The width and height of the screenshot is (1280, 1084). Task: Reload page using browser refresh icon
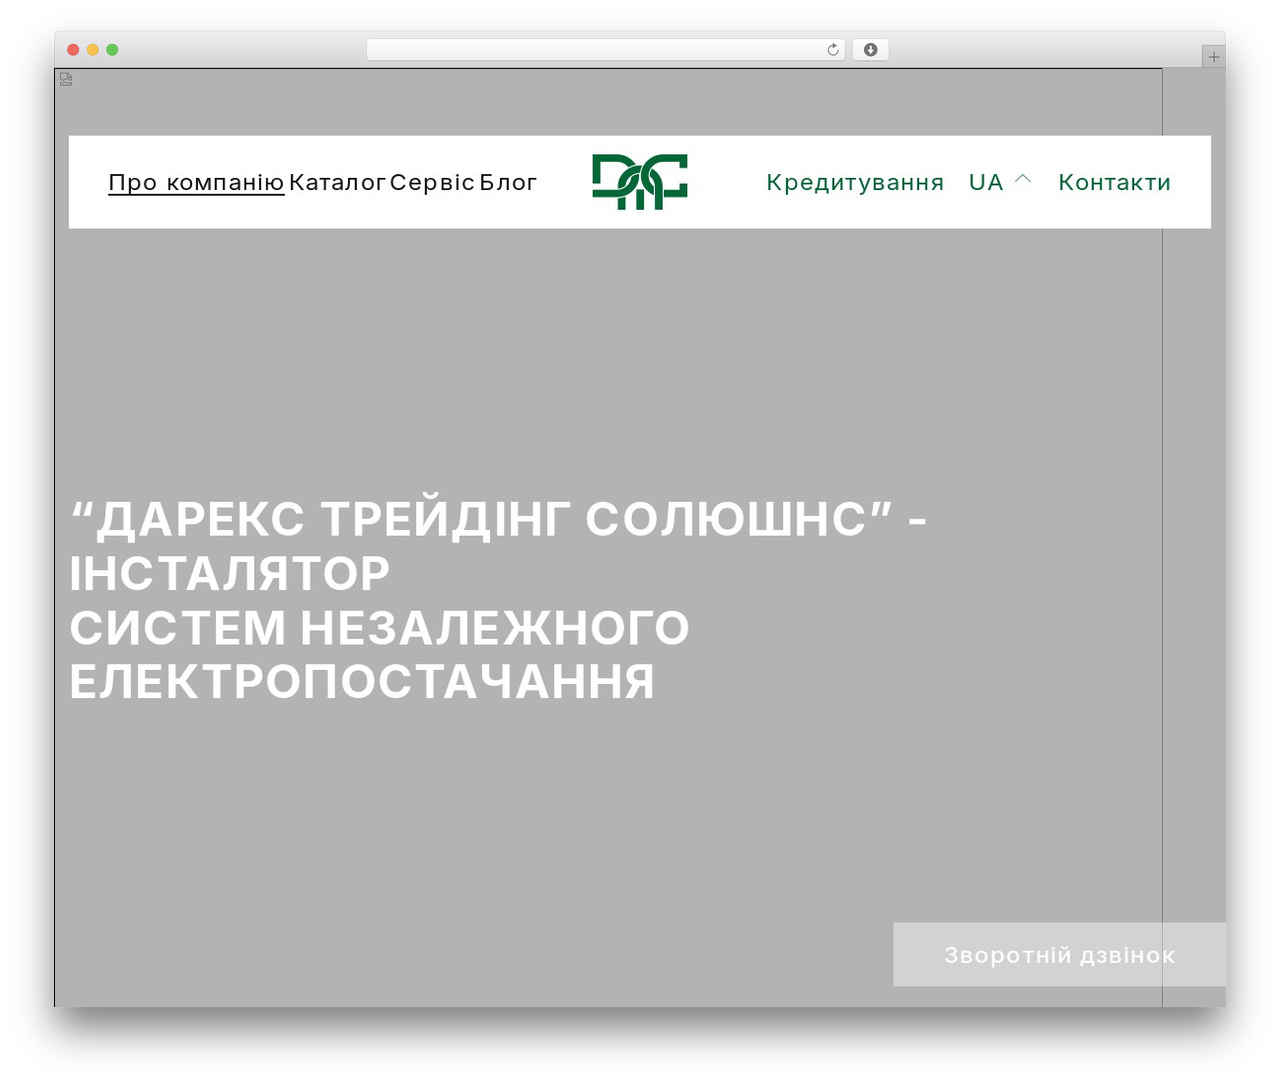coord(833,50)
